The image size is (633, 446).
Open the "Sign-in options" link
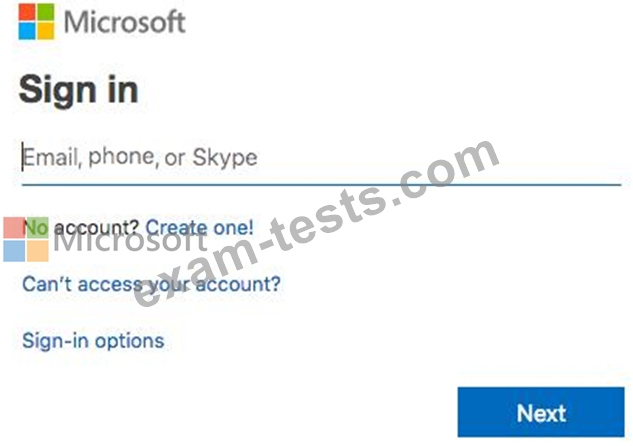tap(93, 341)
